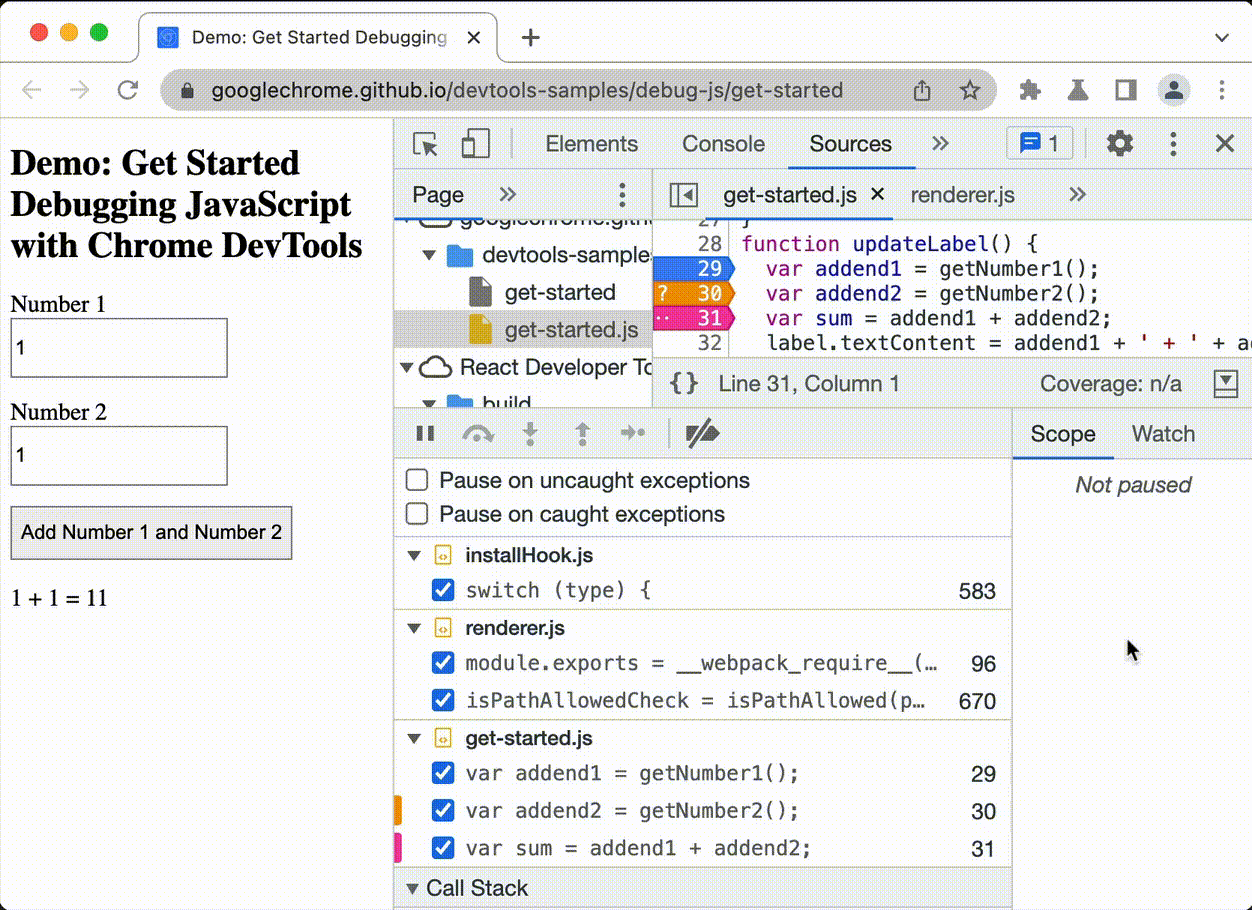Screen dimensions: 1252x910
Task: Open DevTools settings gear
Action: tap(1120, 144)
